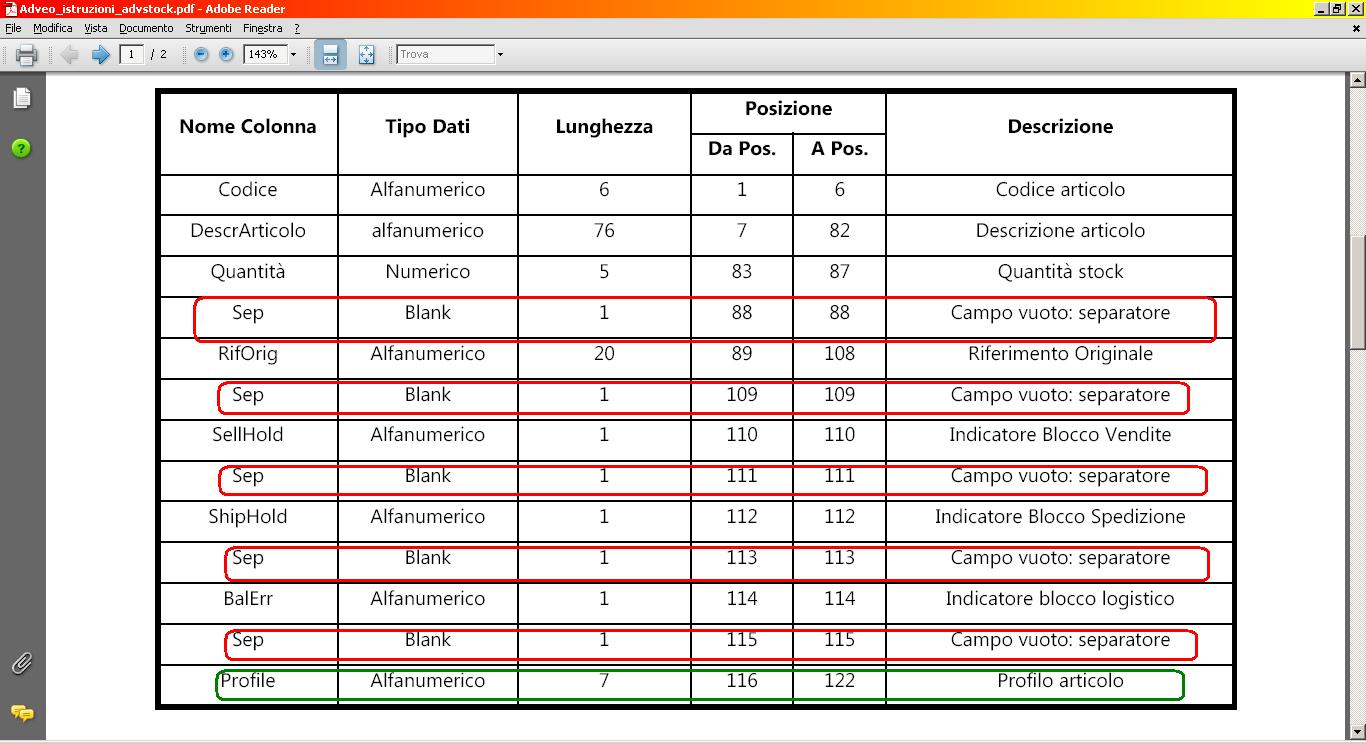Toggle fit one full page view

click(x=366, y=55)
